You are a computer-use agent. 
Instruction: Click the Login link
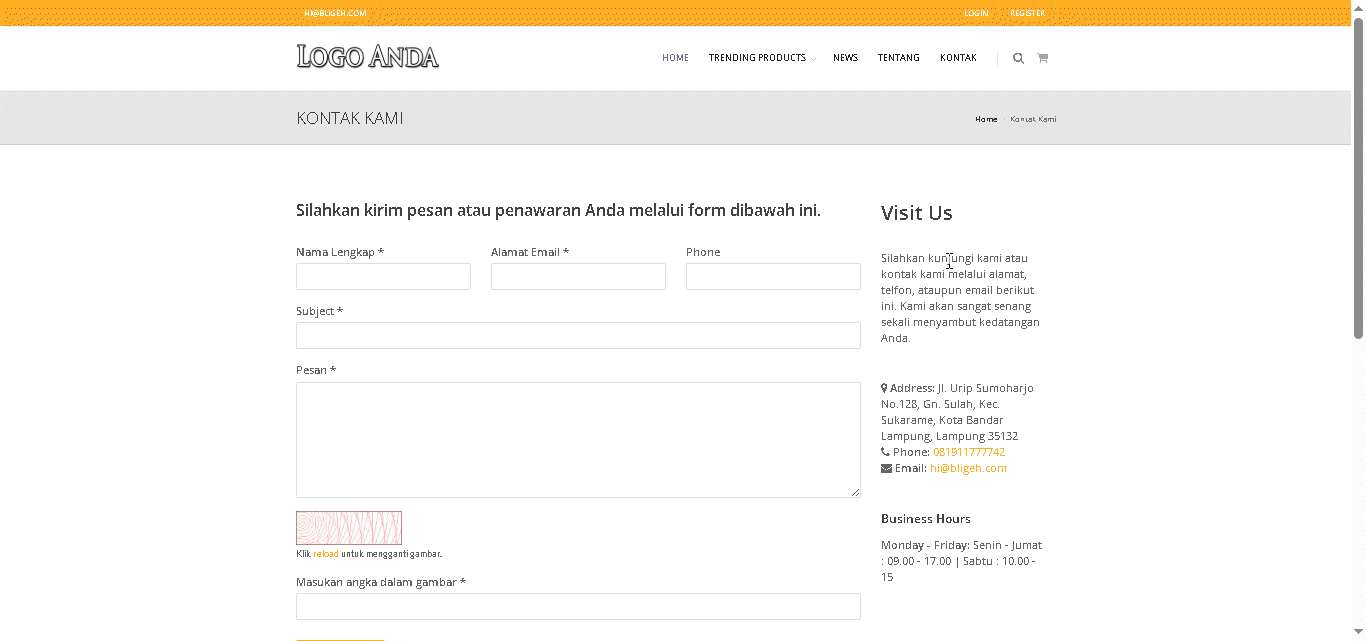[976, 13]
